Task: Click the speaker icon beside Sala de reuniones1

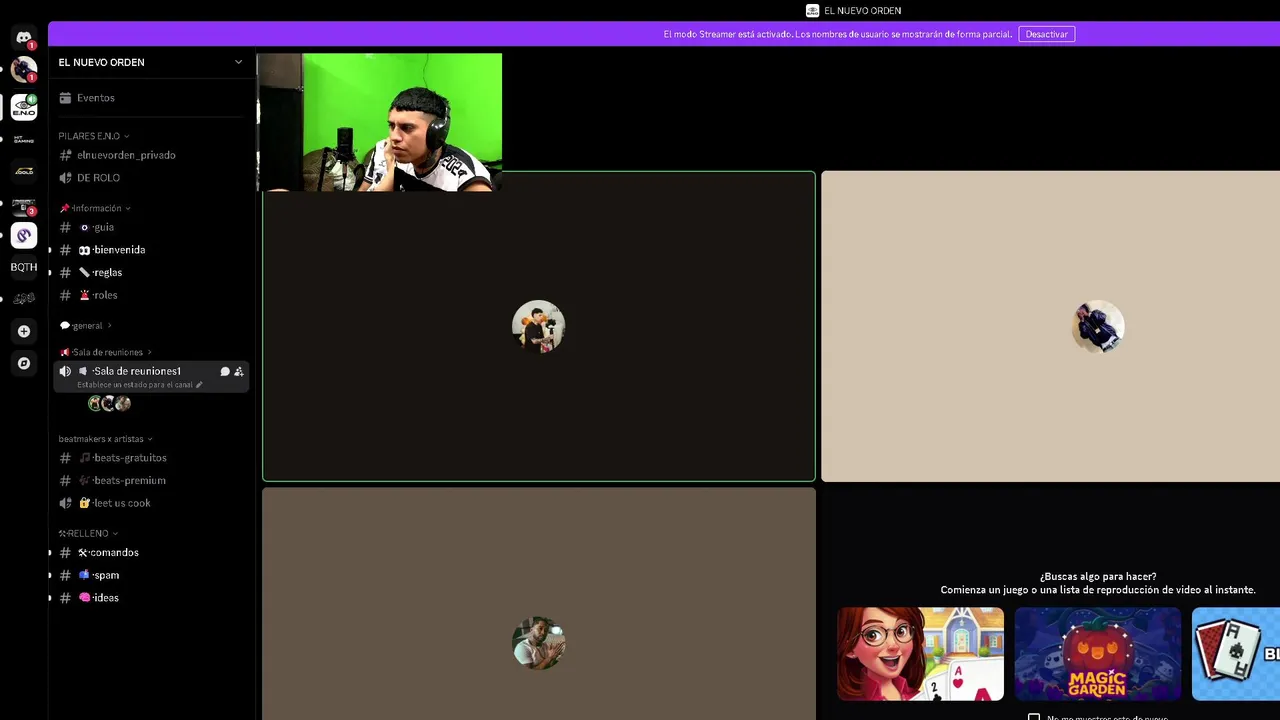Action: coord(65,371)
